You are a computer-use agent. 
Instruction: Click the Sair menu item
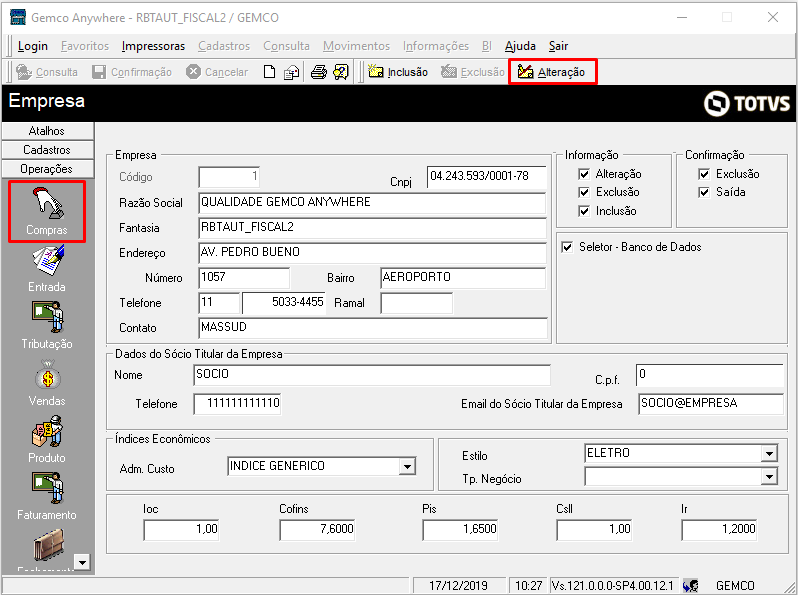point(558,46)
